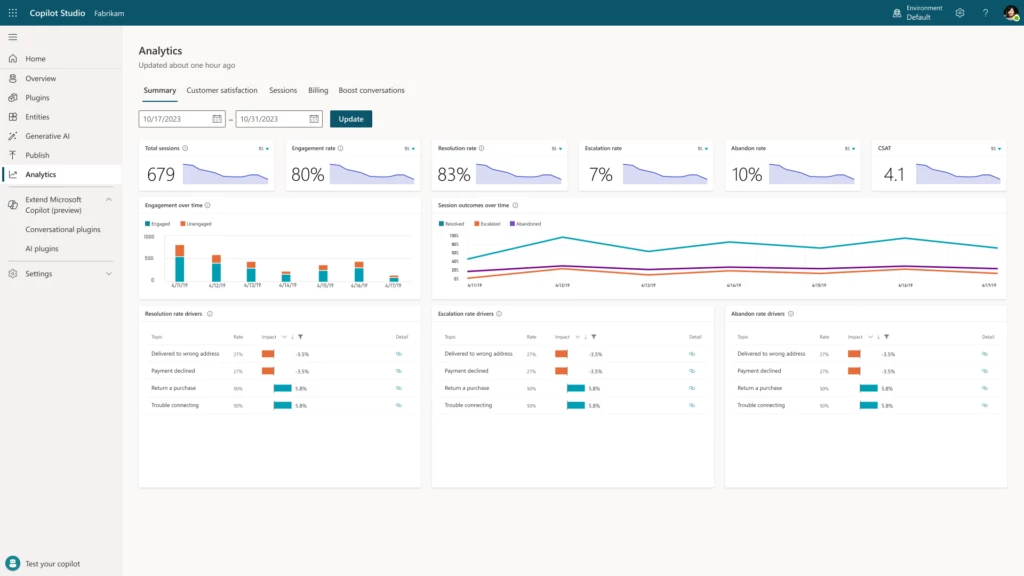Screen dimensions: 1024x576
Task: Toggle the navigation pane with the hamburger icon
Action: [x=13, y=36]
